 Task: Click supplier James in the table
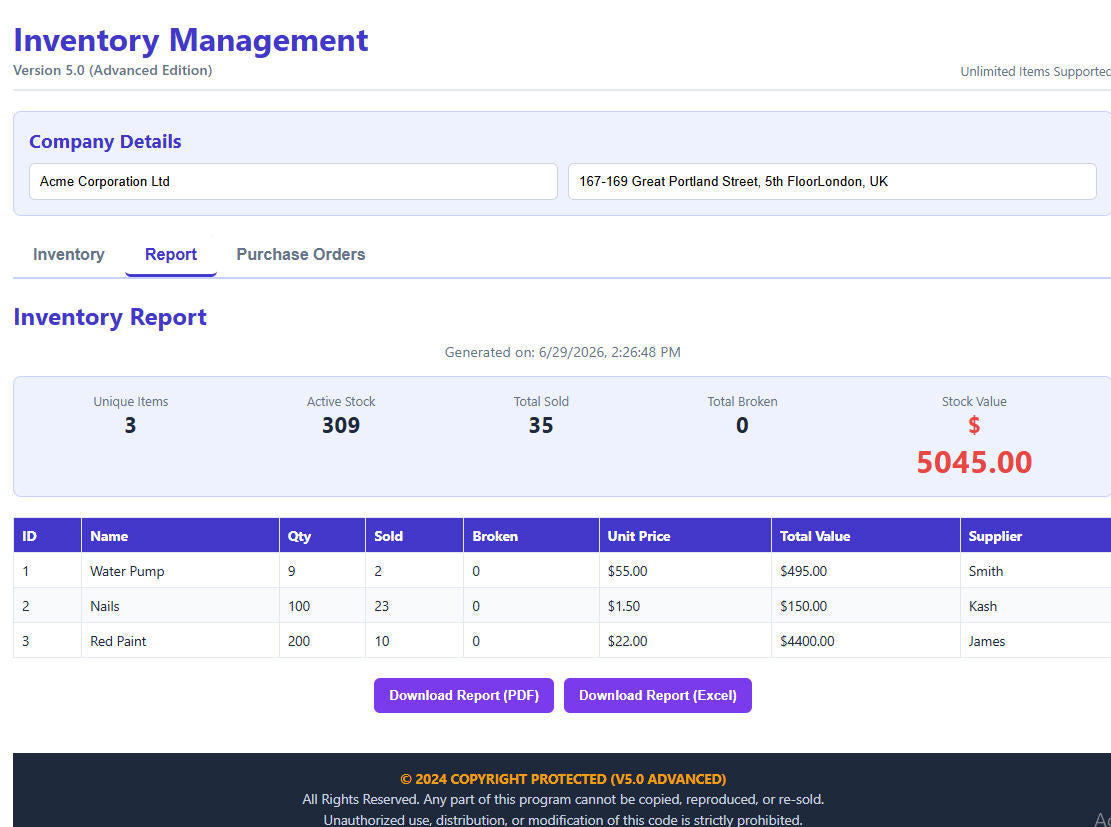click(x=1035, y=641)
